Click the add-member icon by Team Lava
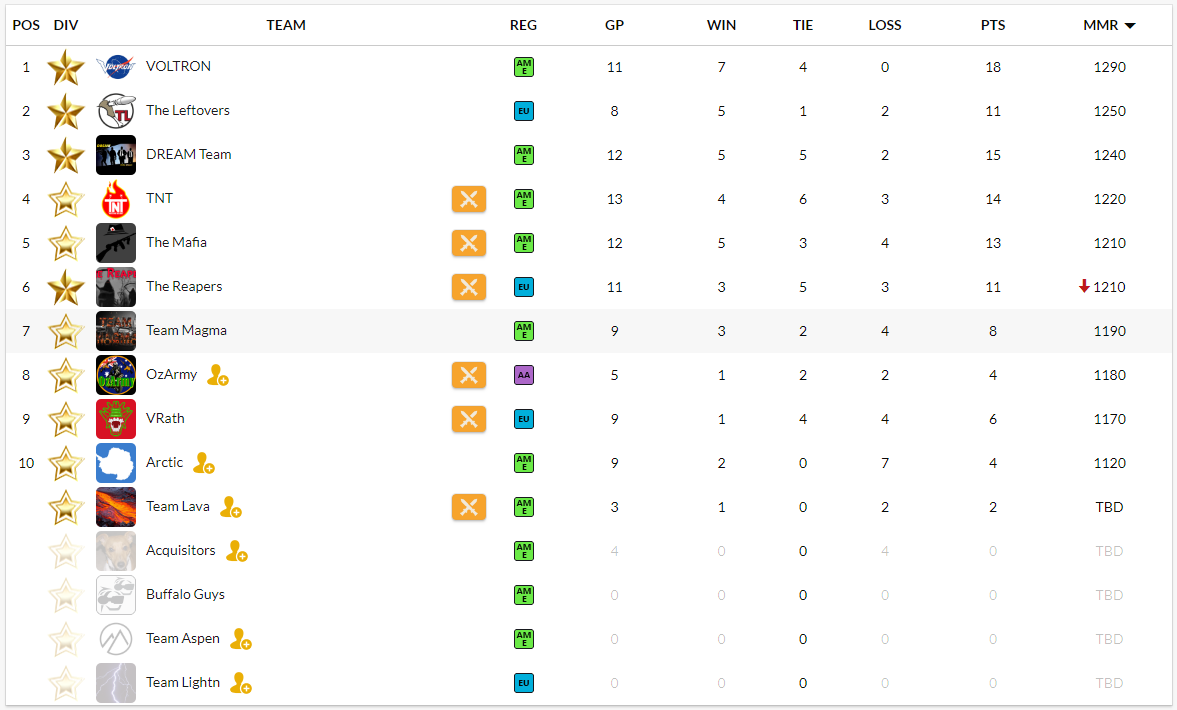 point(230,507)
